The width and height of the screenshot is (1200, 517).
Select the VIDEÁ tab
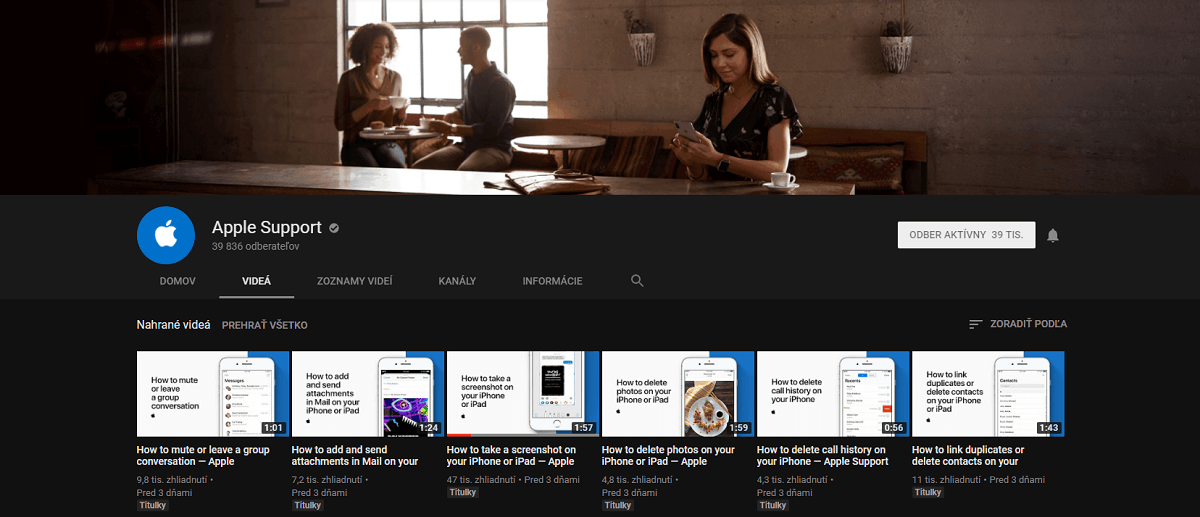(257, 281)
